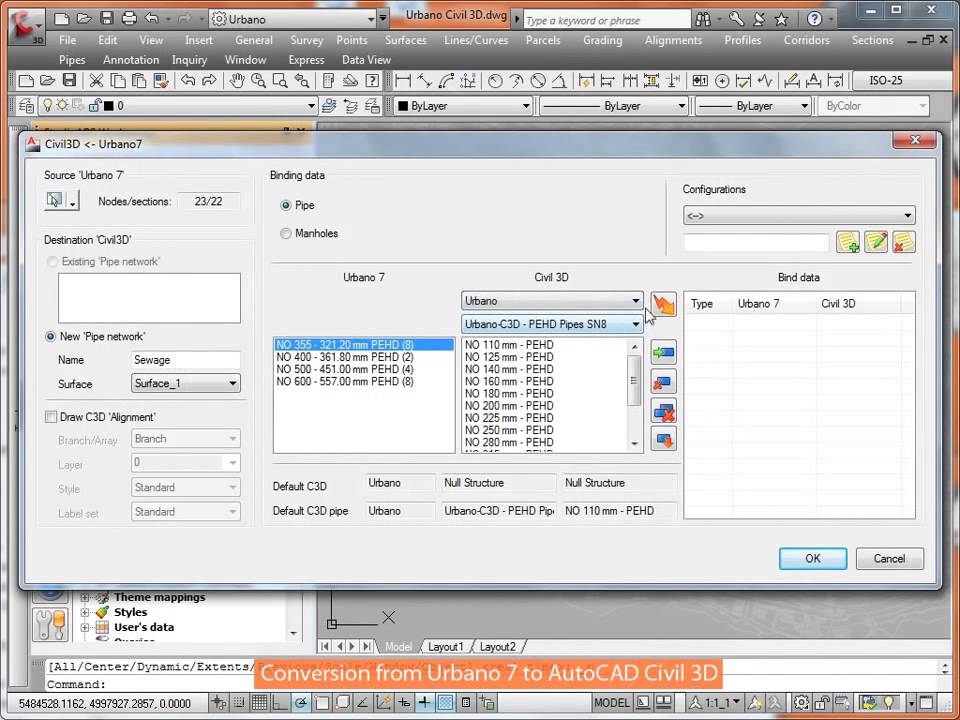
Task: Click the Open folder icon in main toolbar
Action: pos(47,80)
